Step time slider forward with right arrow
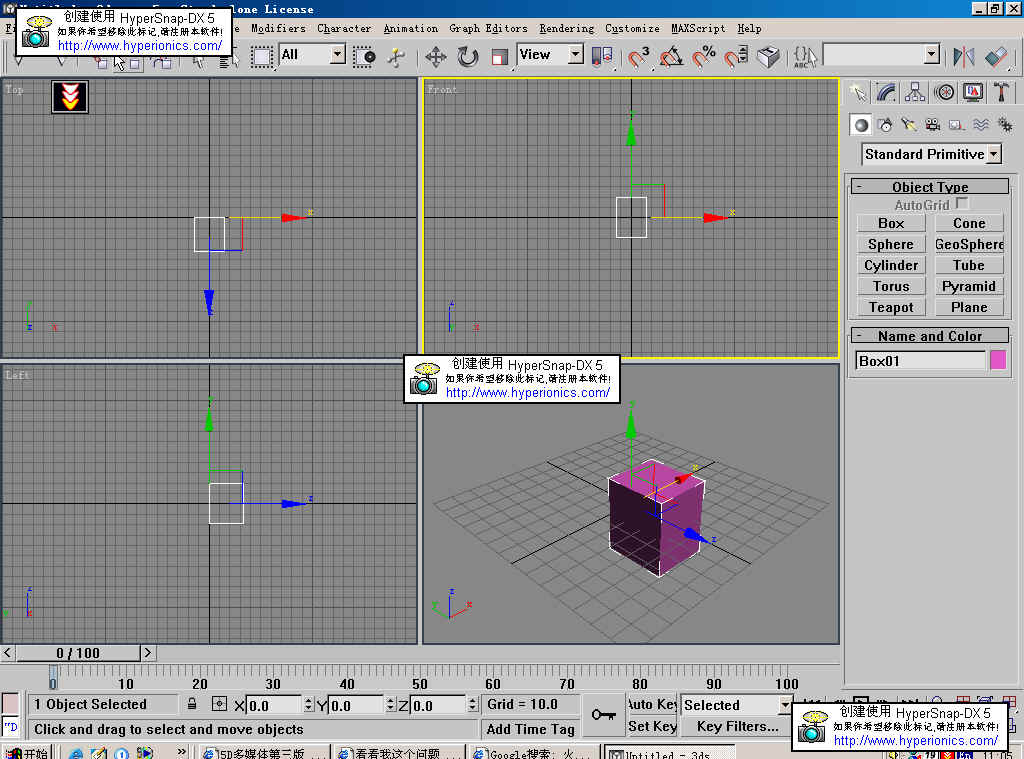 [x=148, y=653]
